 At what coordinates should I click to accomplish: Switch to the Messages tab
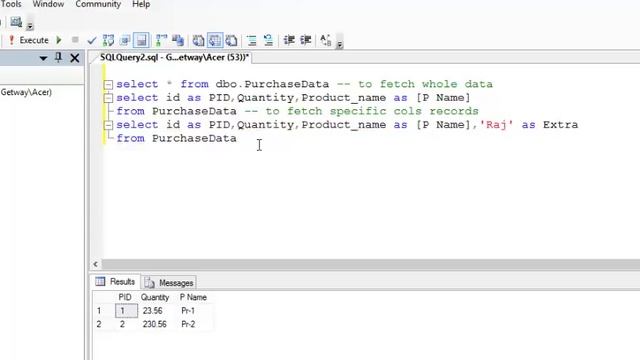(169, 283)
